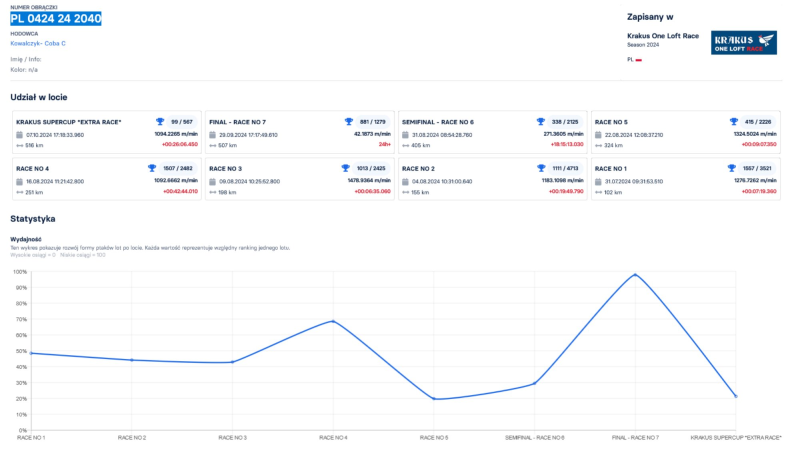Click the trophy icon in Semifinal Race No 6
Screen dimensions: 800x457
point(541,121)
